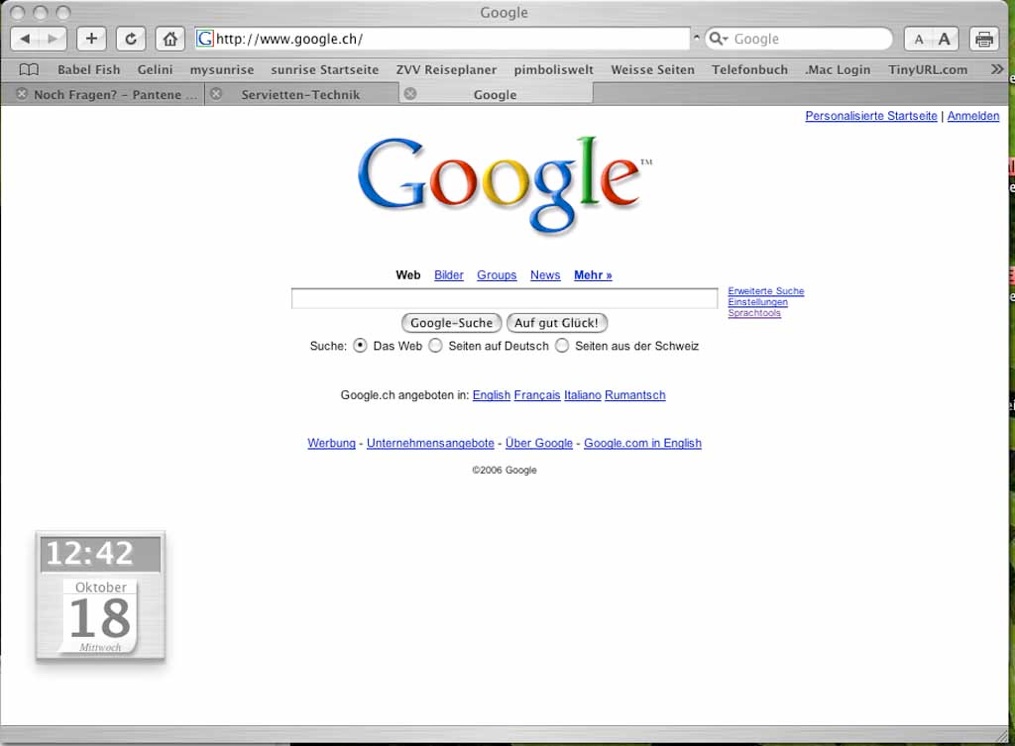Switch Google.ch to English

[x=491, y=395]
